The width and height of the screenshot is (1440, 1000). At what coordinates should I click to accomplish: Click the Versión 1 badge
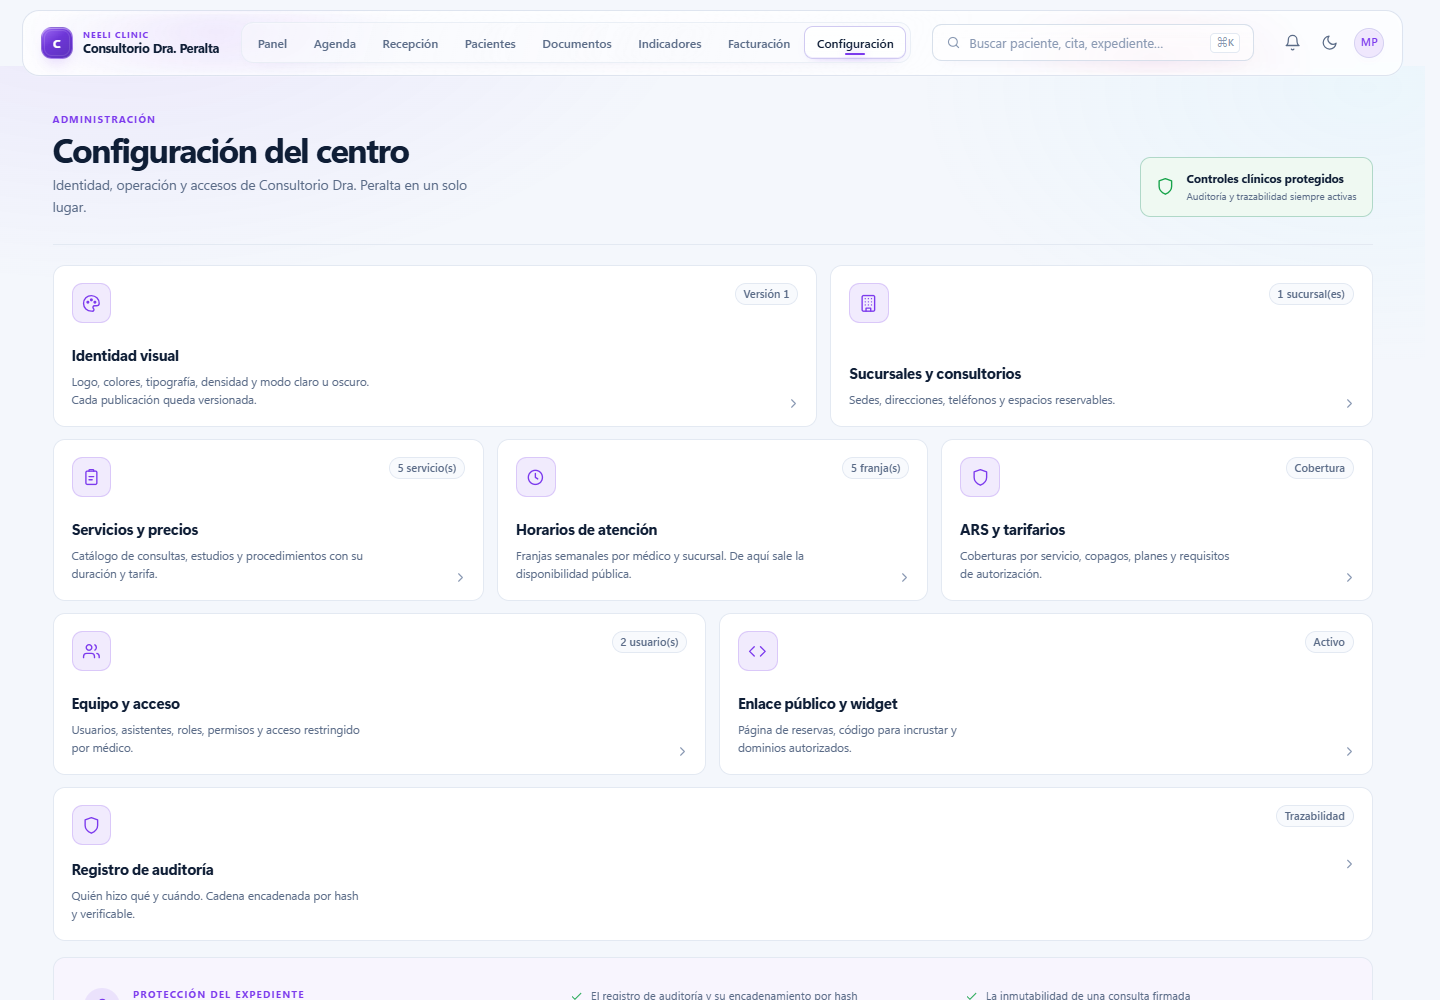click(766, 294)
